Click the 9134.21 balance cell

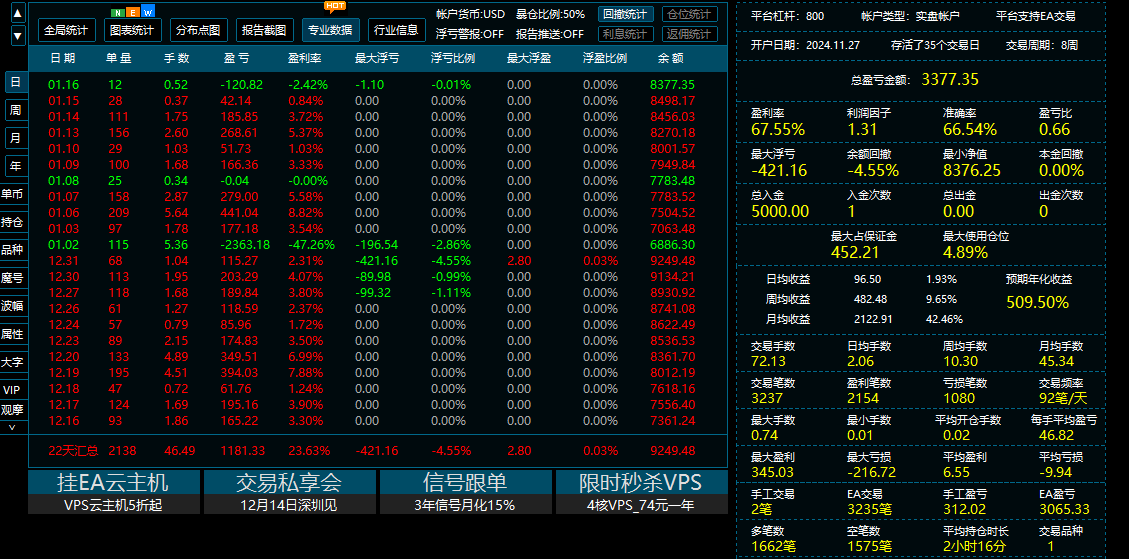(673, 276)
